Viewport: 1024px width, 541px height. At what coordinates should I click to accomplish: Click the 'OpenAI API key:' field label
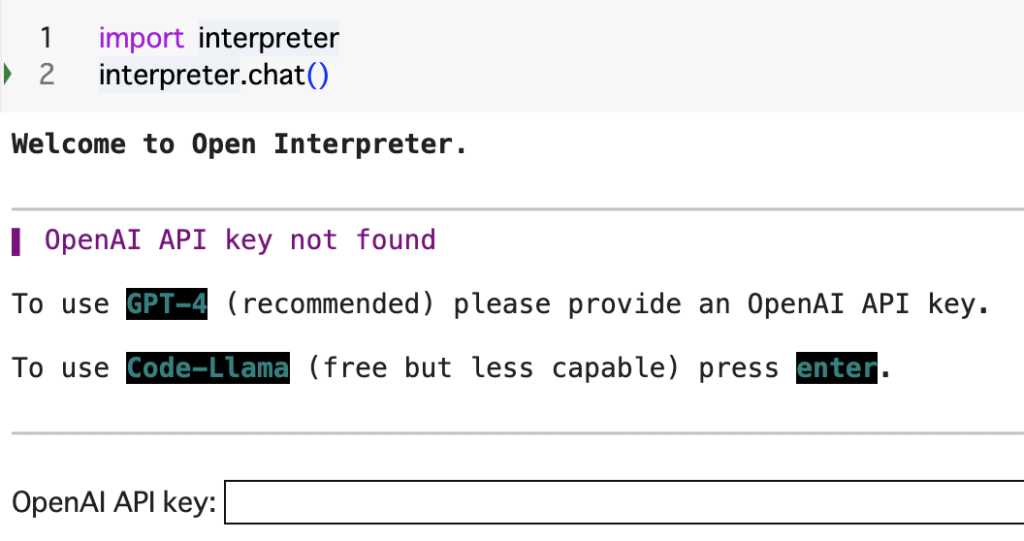point(114,502)
